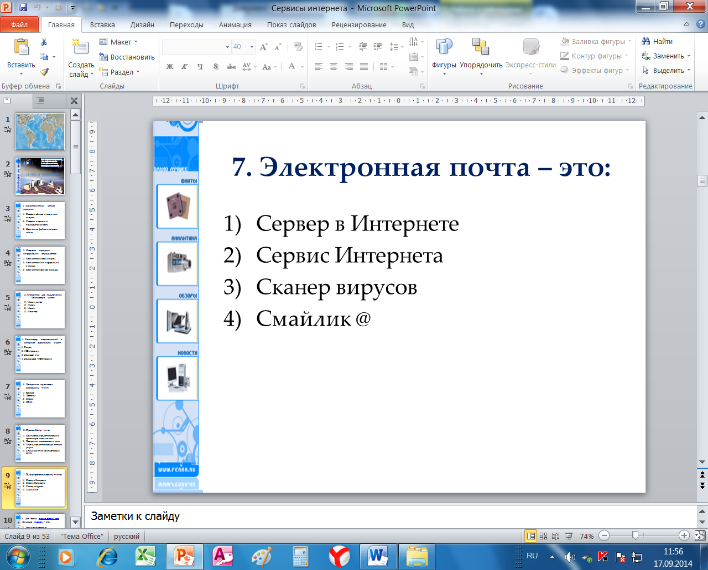This screenshot has height=570, width=708.
Task: Click the zoom slider handle in status bar
Action: point(635,536)
